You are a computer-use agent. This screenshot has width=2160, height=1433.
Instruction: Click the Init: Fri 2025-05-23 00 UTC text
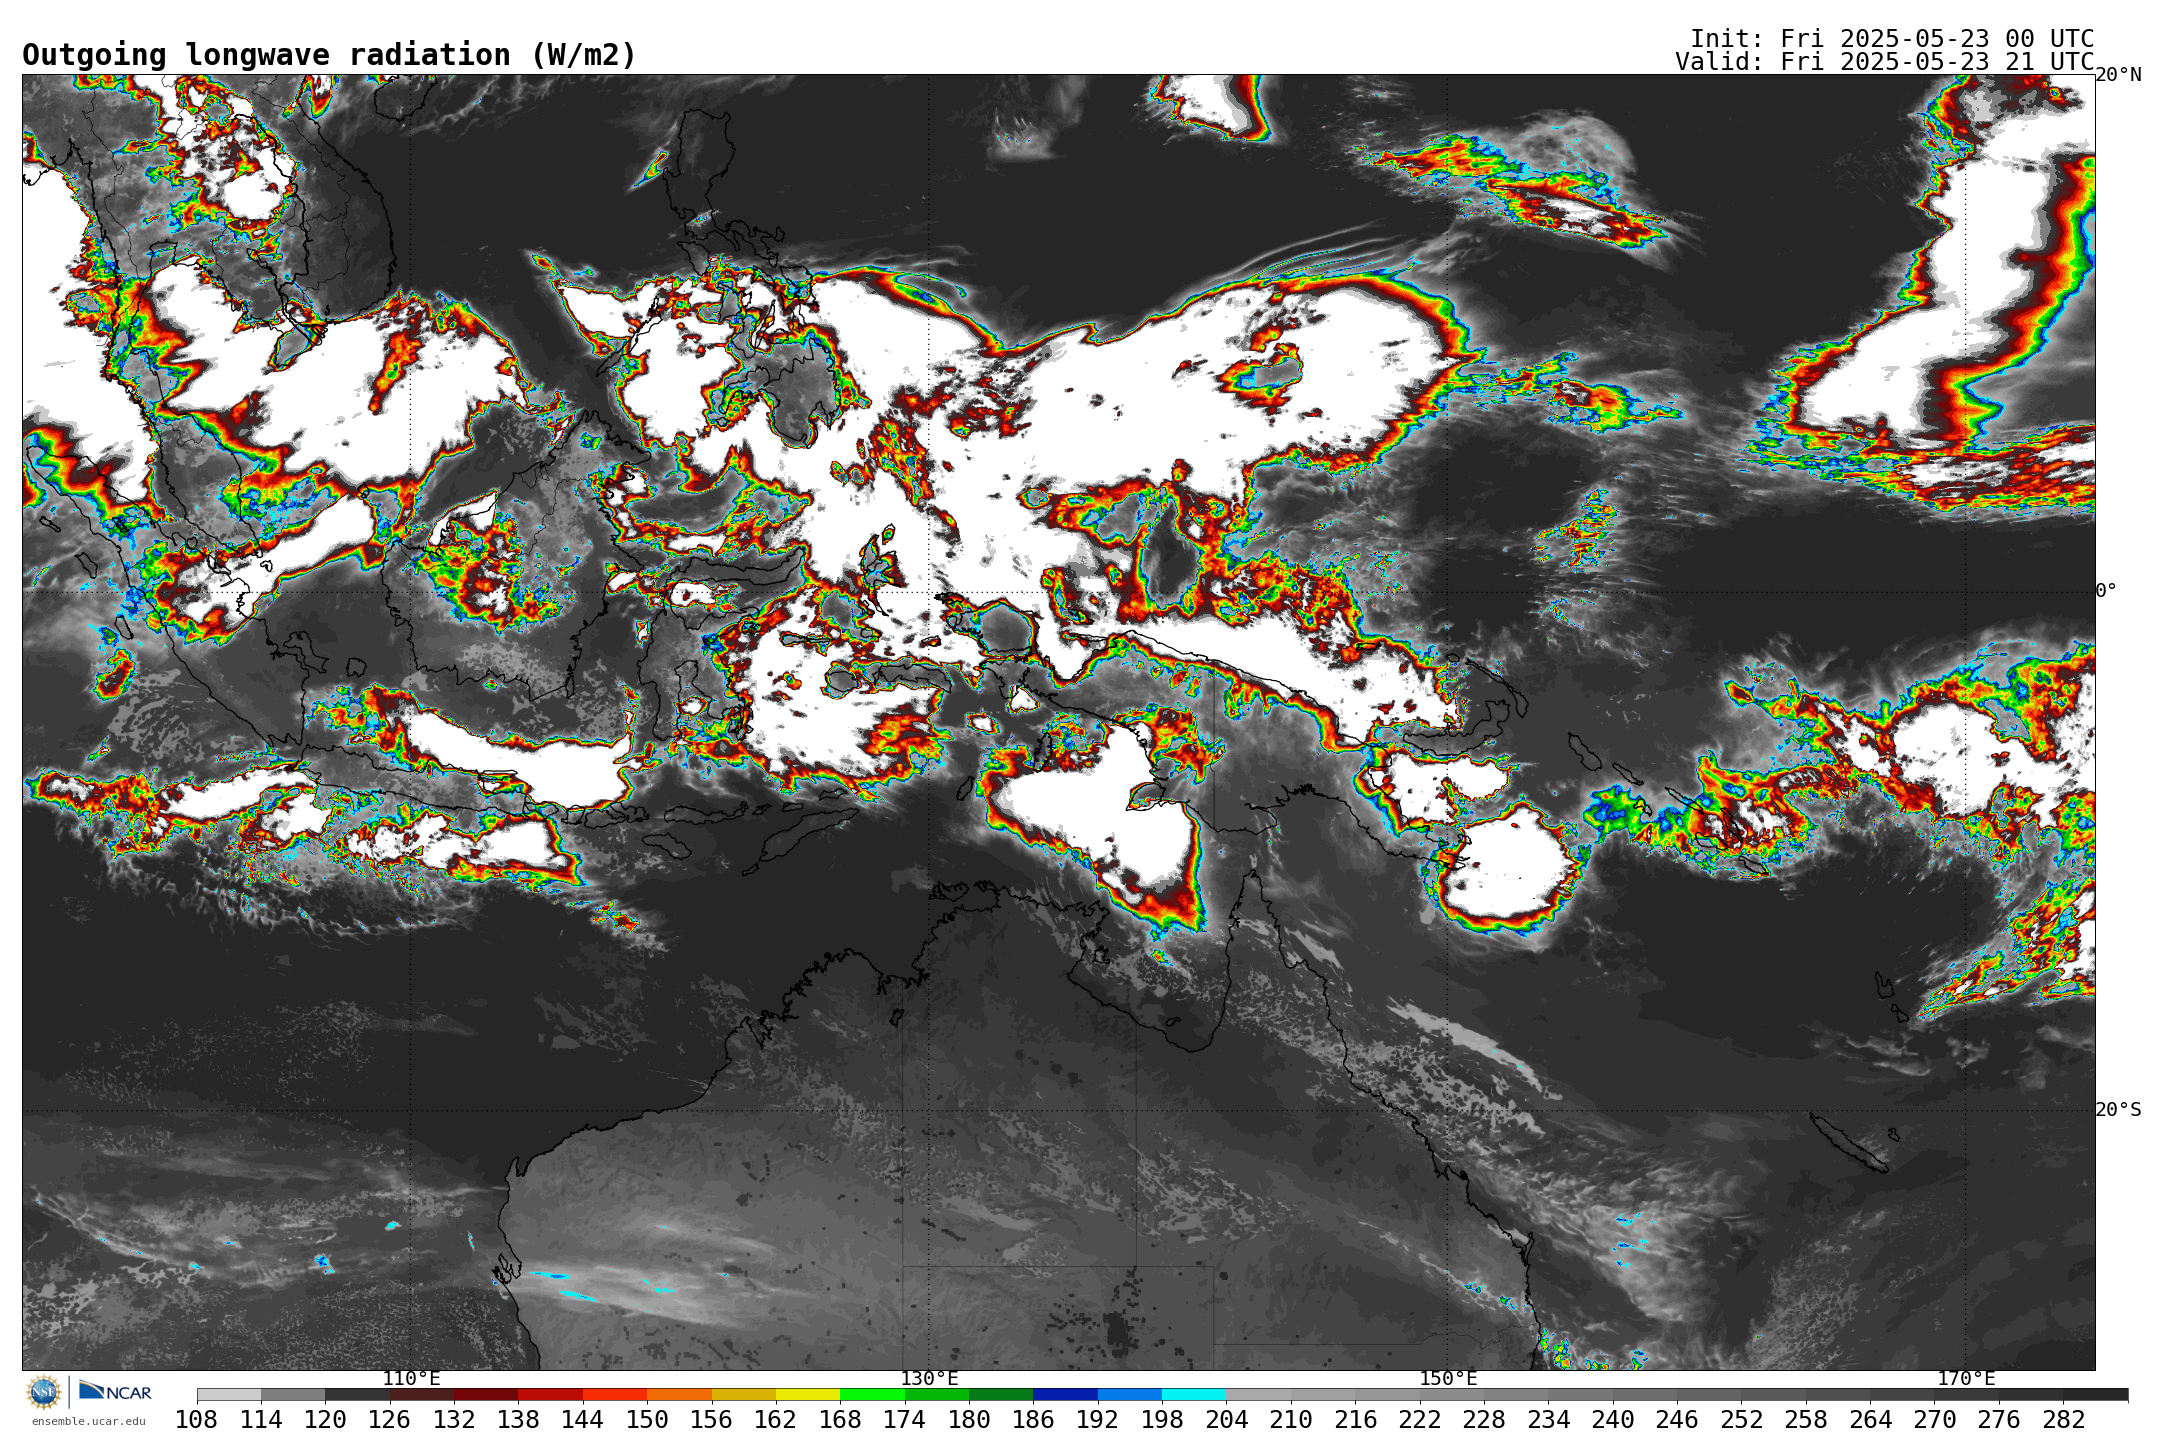[x=1892, y=39]
